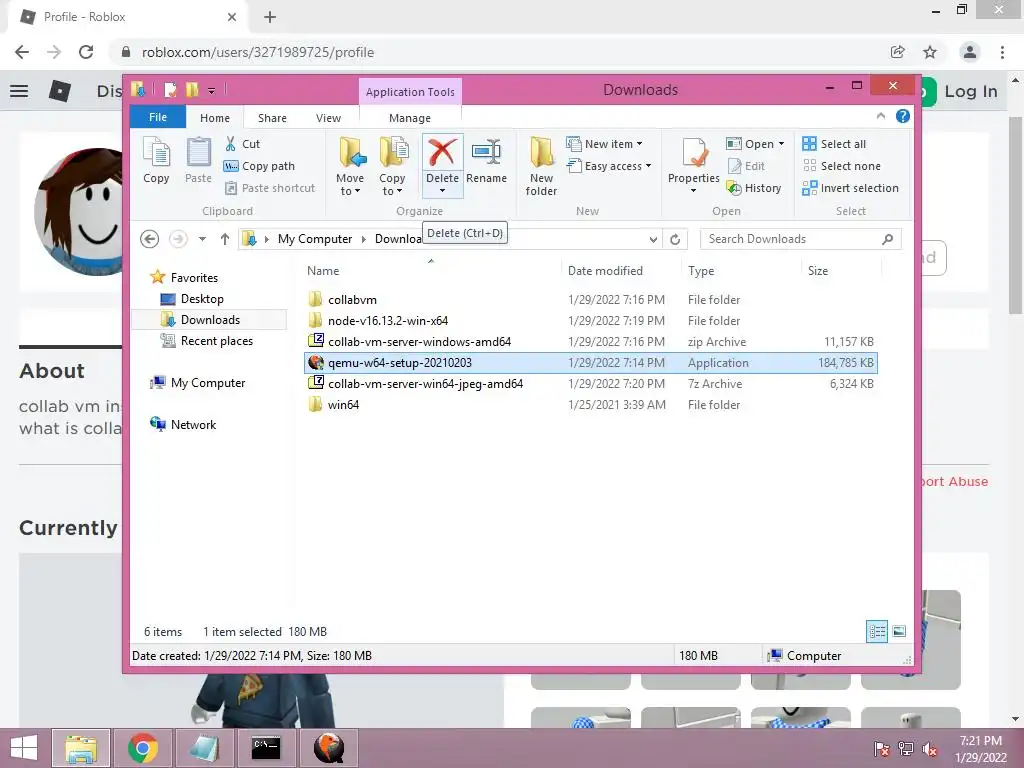
Task: Bookmark the Roblox page with star
Action: tap(930, 52)
